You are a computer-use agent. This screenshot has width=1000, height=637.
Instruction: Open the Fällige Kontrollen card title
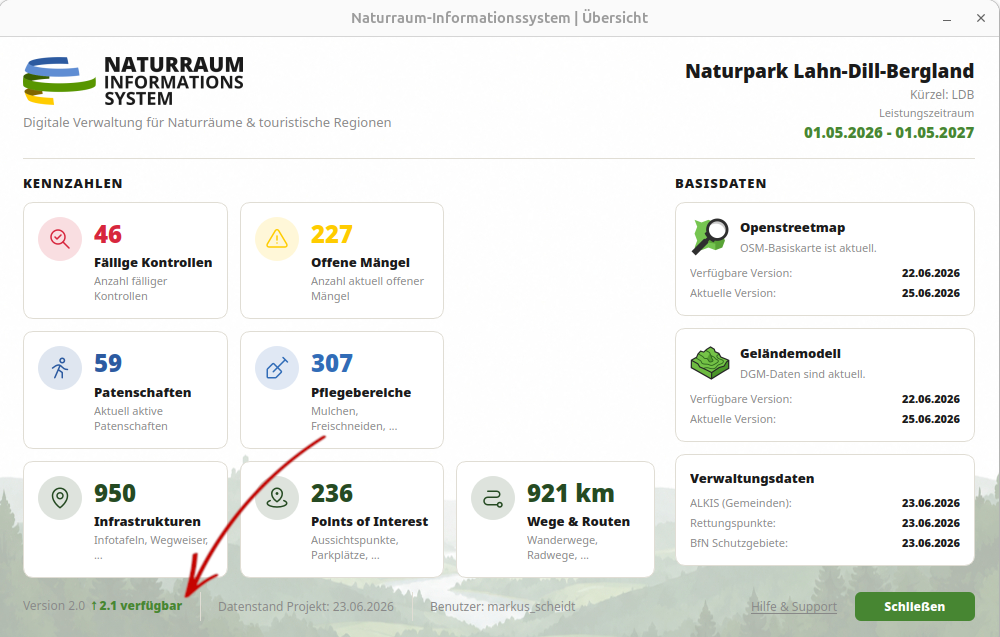coord(153,263)
